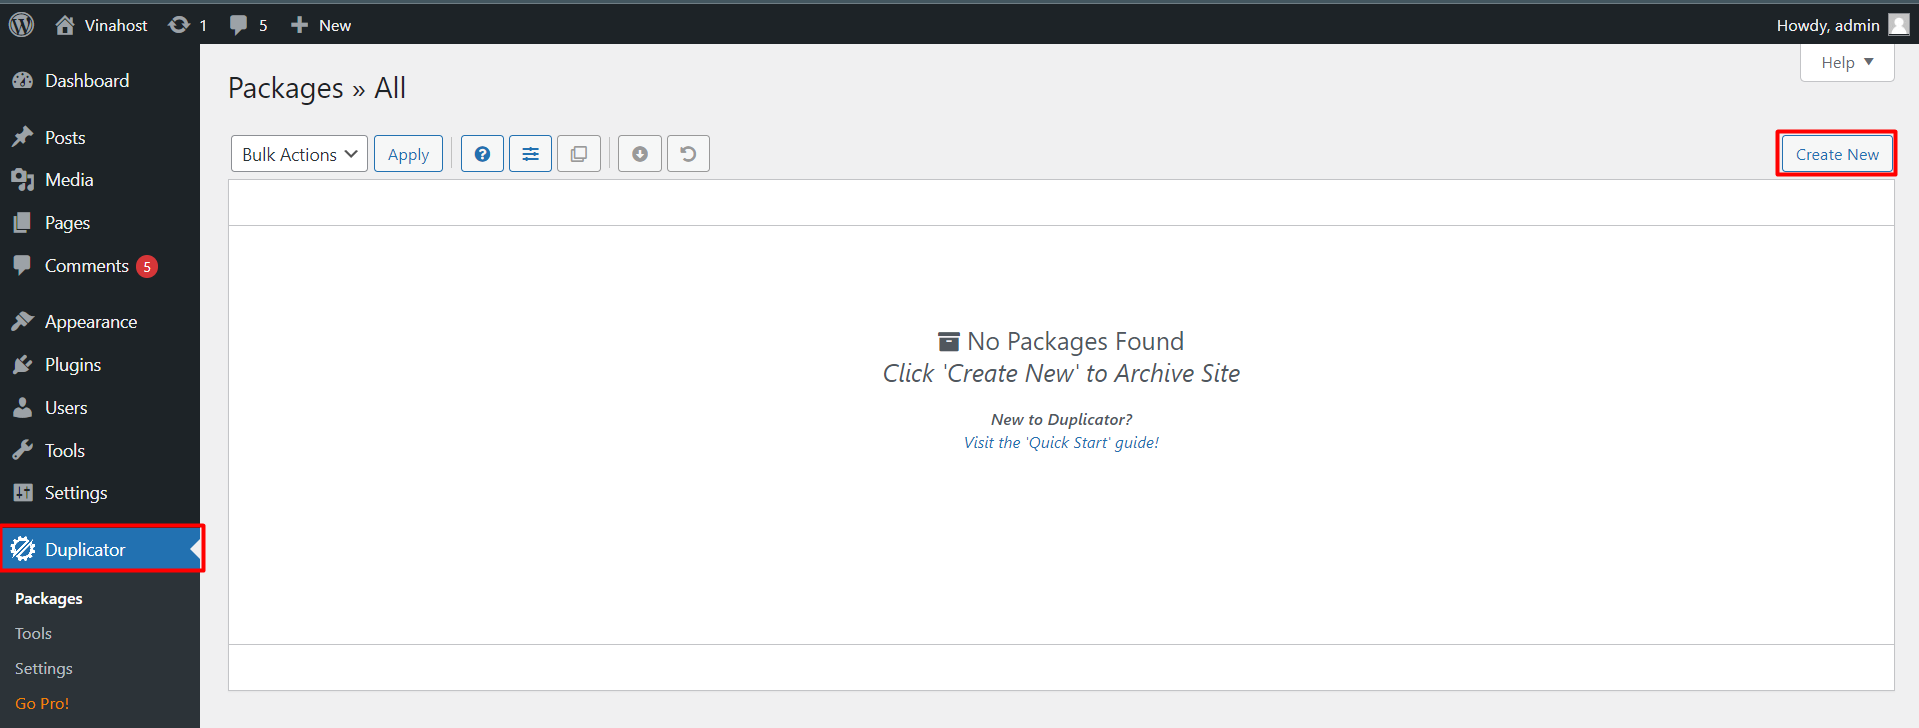Click the recovery undo arrow icon
The height and width of the screenshot is (728, 1919).
(x=688, y=154)
